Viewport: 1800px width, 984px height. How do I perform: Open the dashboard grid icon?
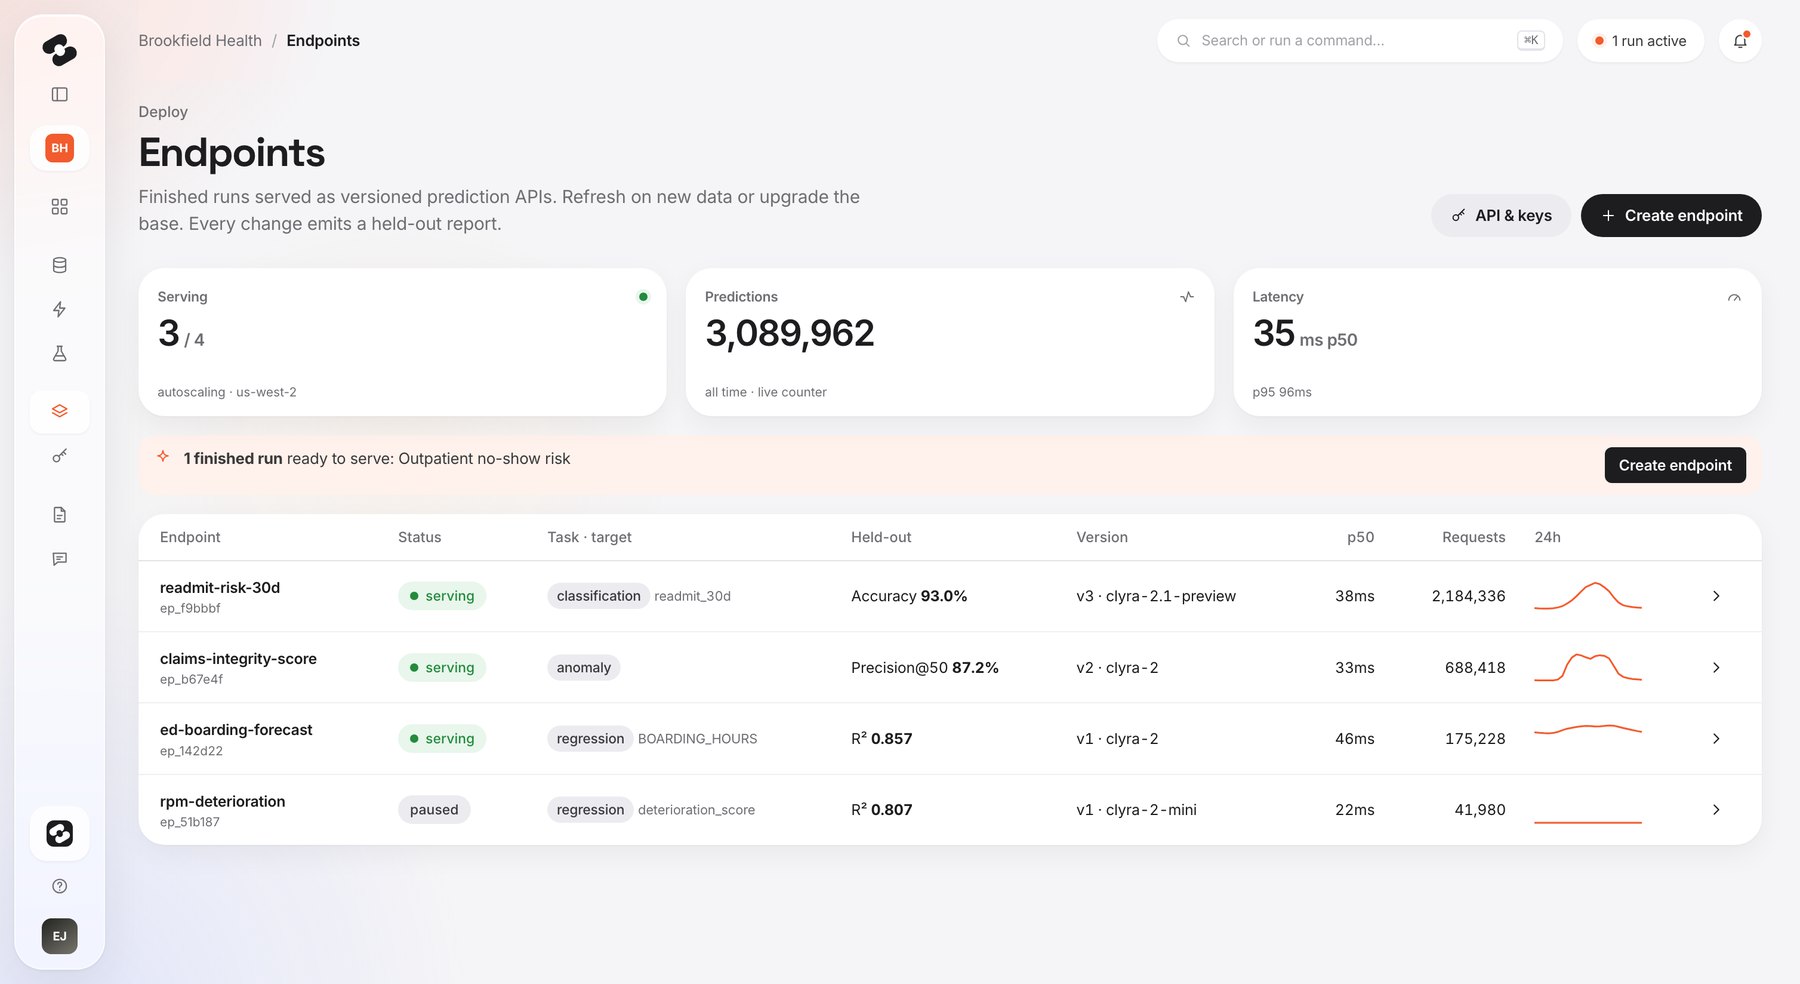click(59, 206)
